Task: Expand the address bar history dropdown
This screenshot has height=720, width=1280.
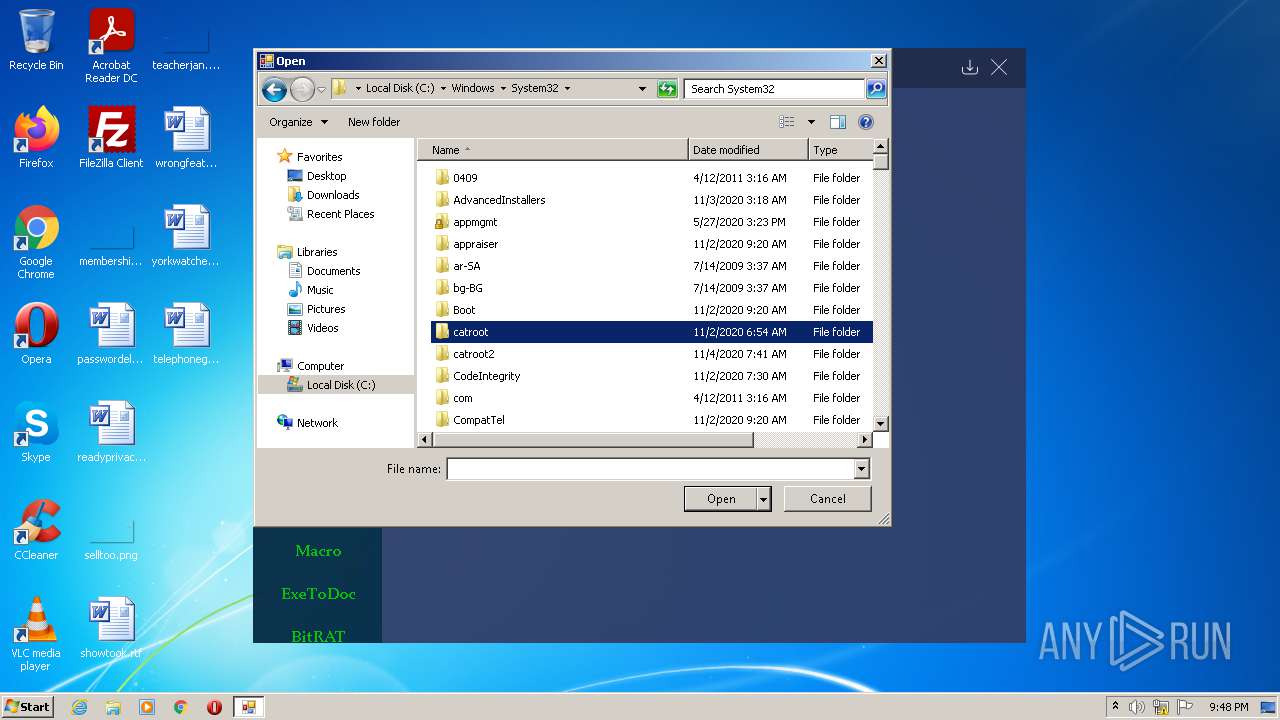Action: [x=642, y=89]
